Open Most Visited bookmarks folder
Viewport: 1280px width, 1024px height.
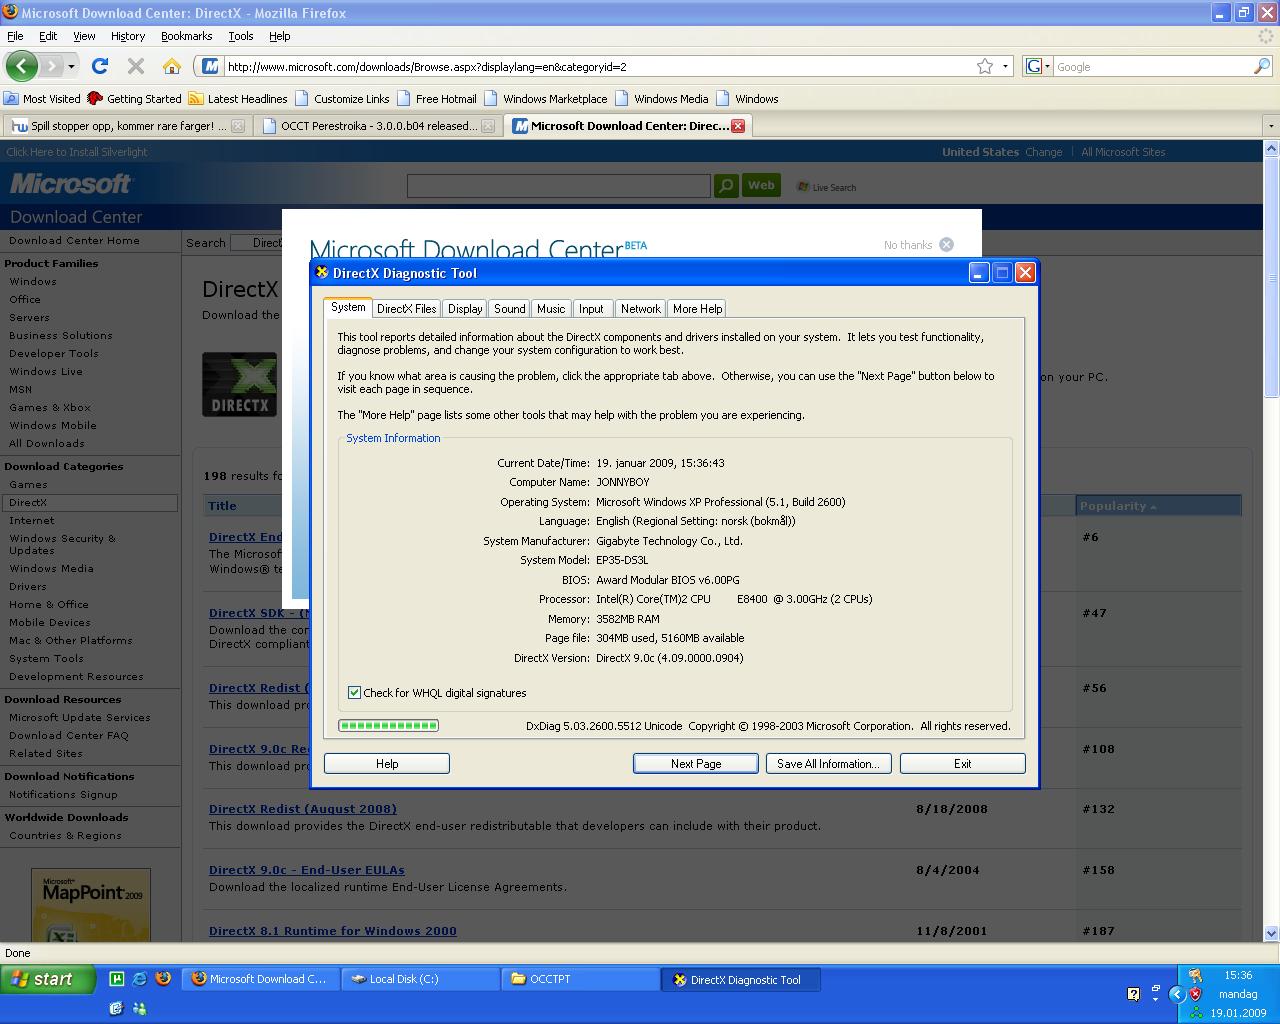pyautogui.click(x=42, y=98)
